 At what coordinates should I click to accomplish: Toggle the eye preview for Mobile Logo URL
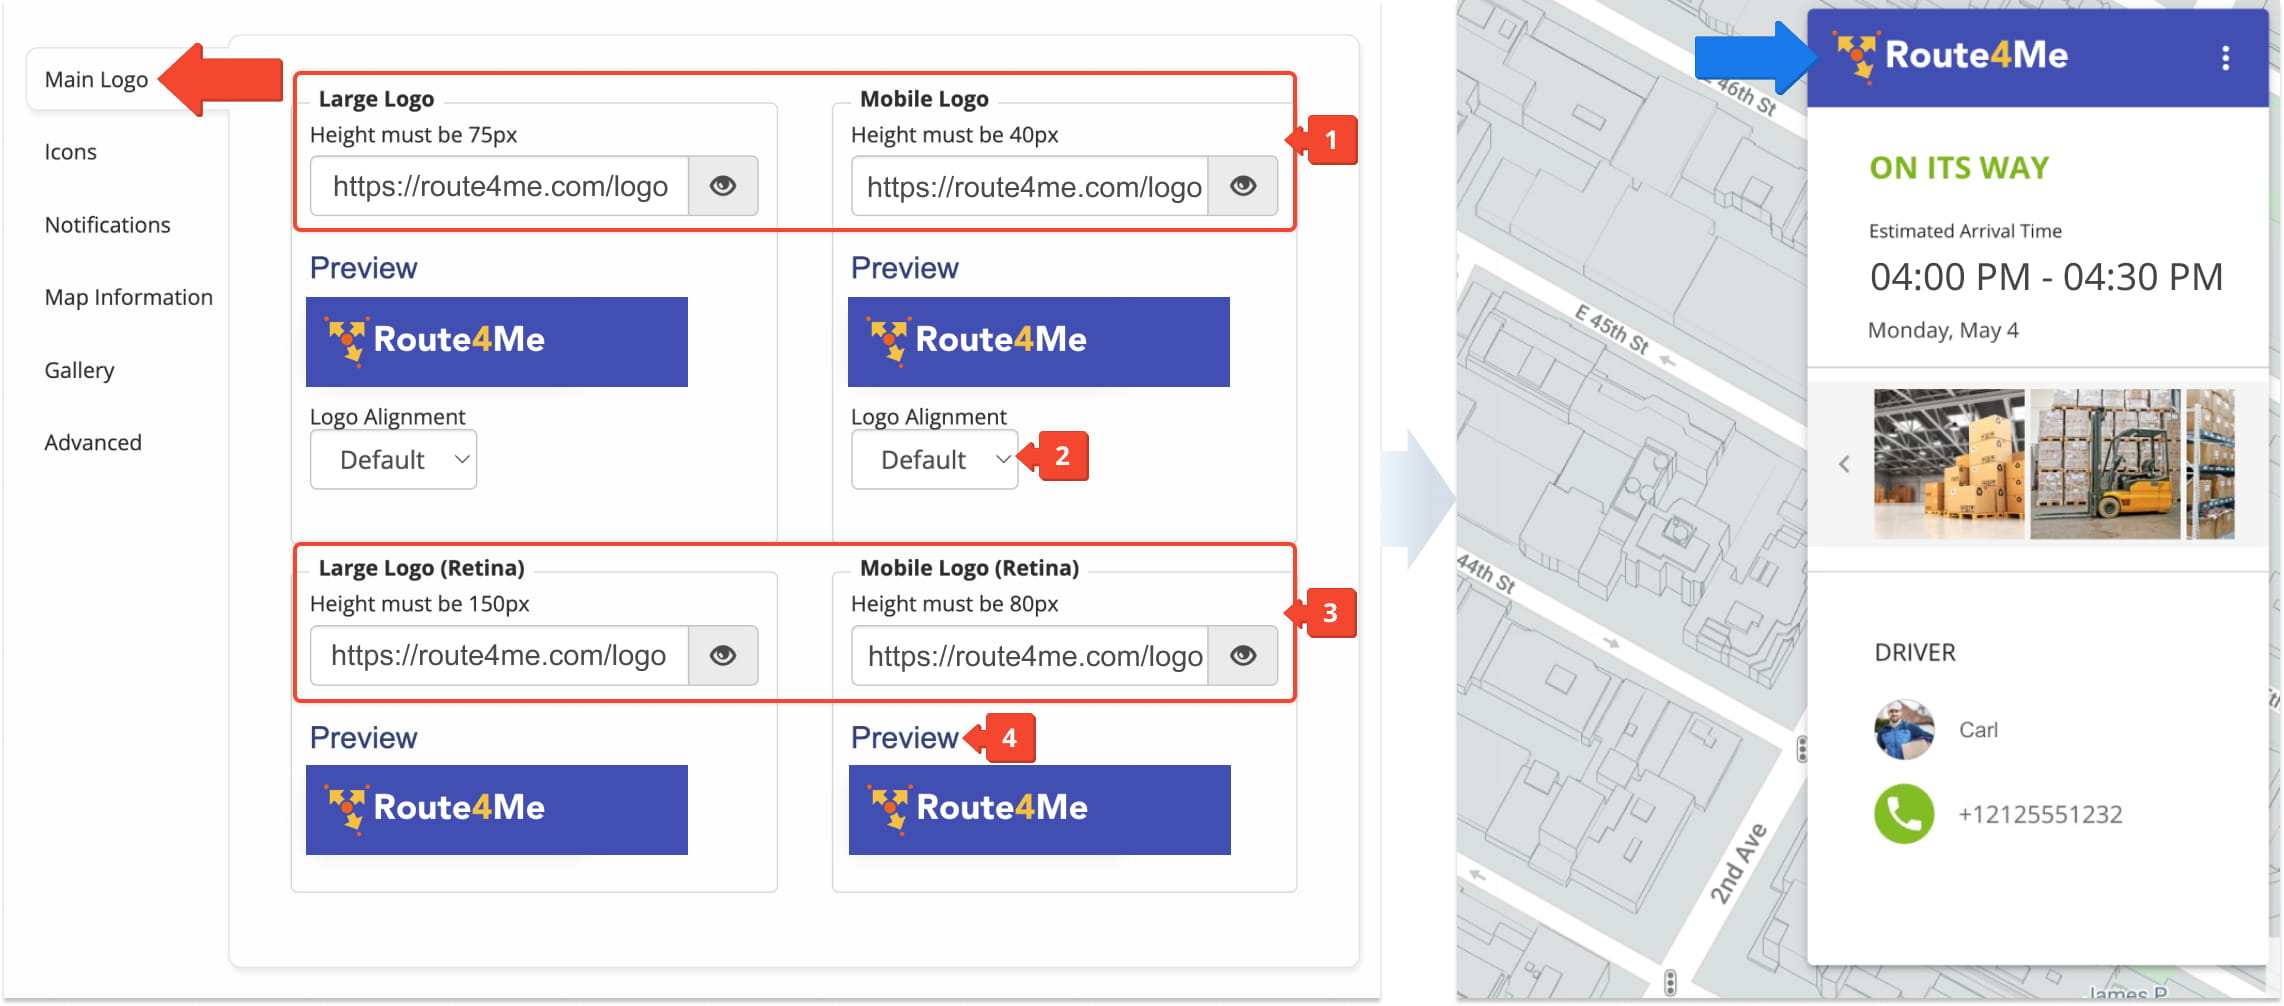pyautogui.click(x=1242, y=186)
